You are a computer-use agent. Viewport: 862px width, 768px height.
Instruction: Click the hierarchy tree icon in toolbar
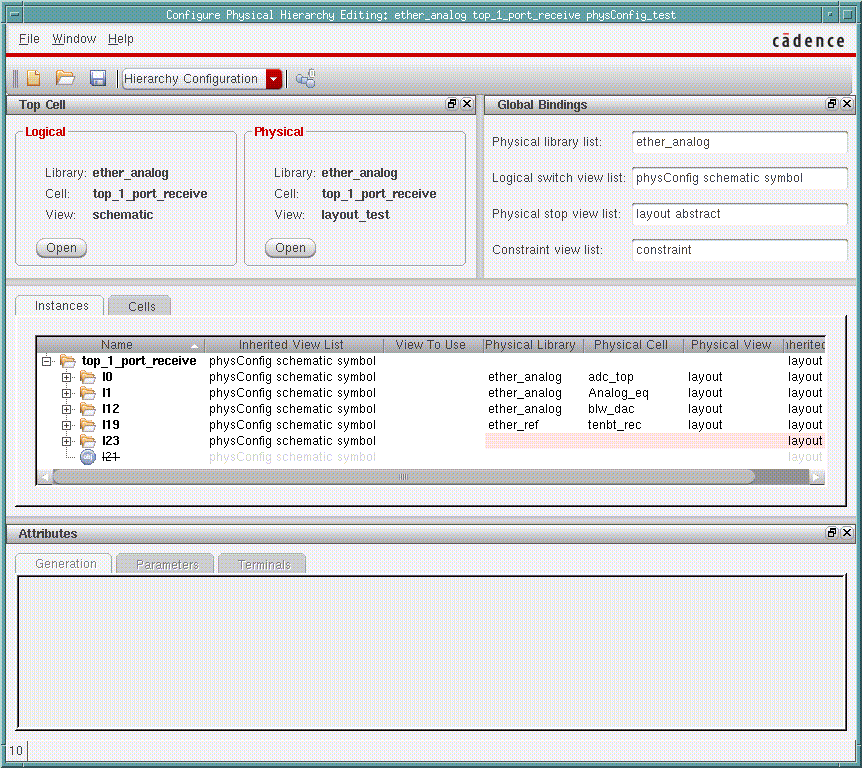(306, 79)
